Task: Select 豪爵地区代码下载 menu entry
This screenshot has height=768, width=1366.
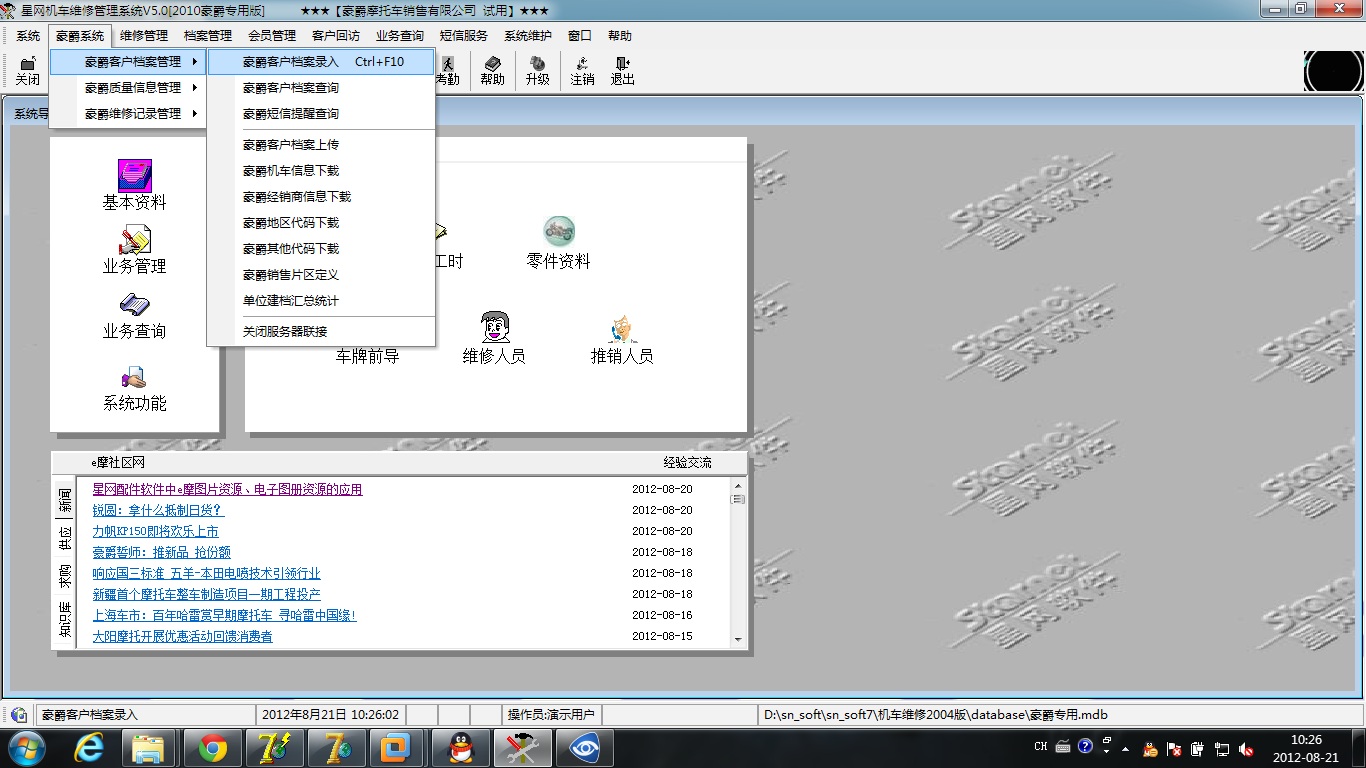Action: (321, 222)
